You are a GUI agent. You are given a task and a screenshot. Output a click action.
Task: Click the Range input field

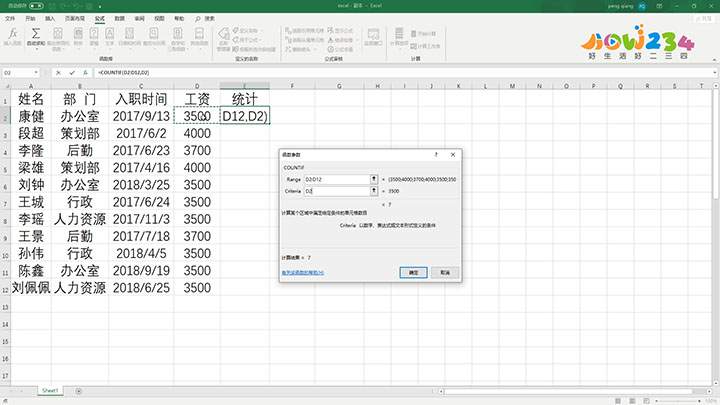click(337, 179)
